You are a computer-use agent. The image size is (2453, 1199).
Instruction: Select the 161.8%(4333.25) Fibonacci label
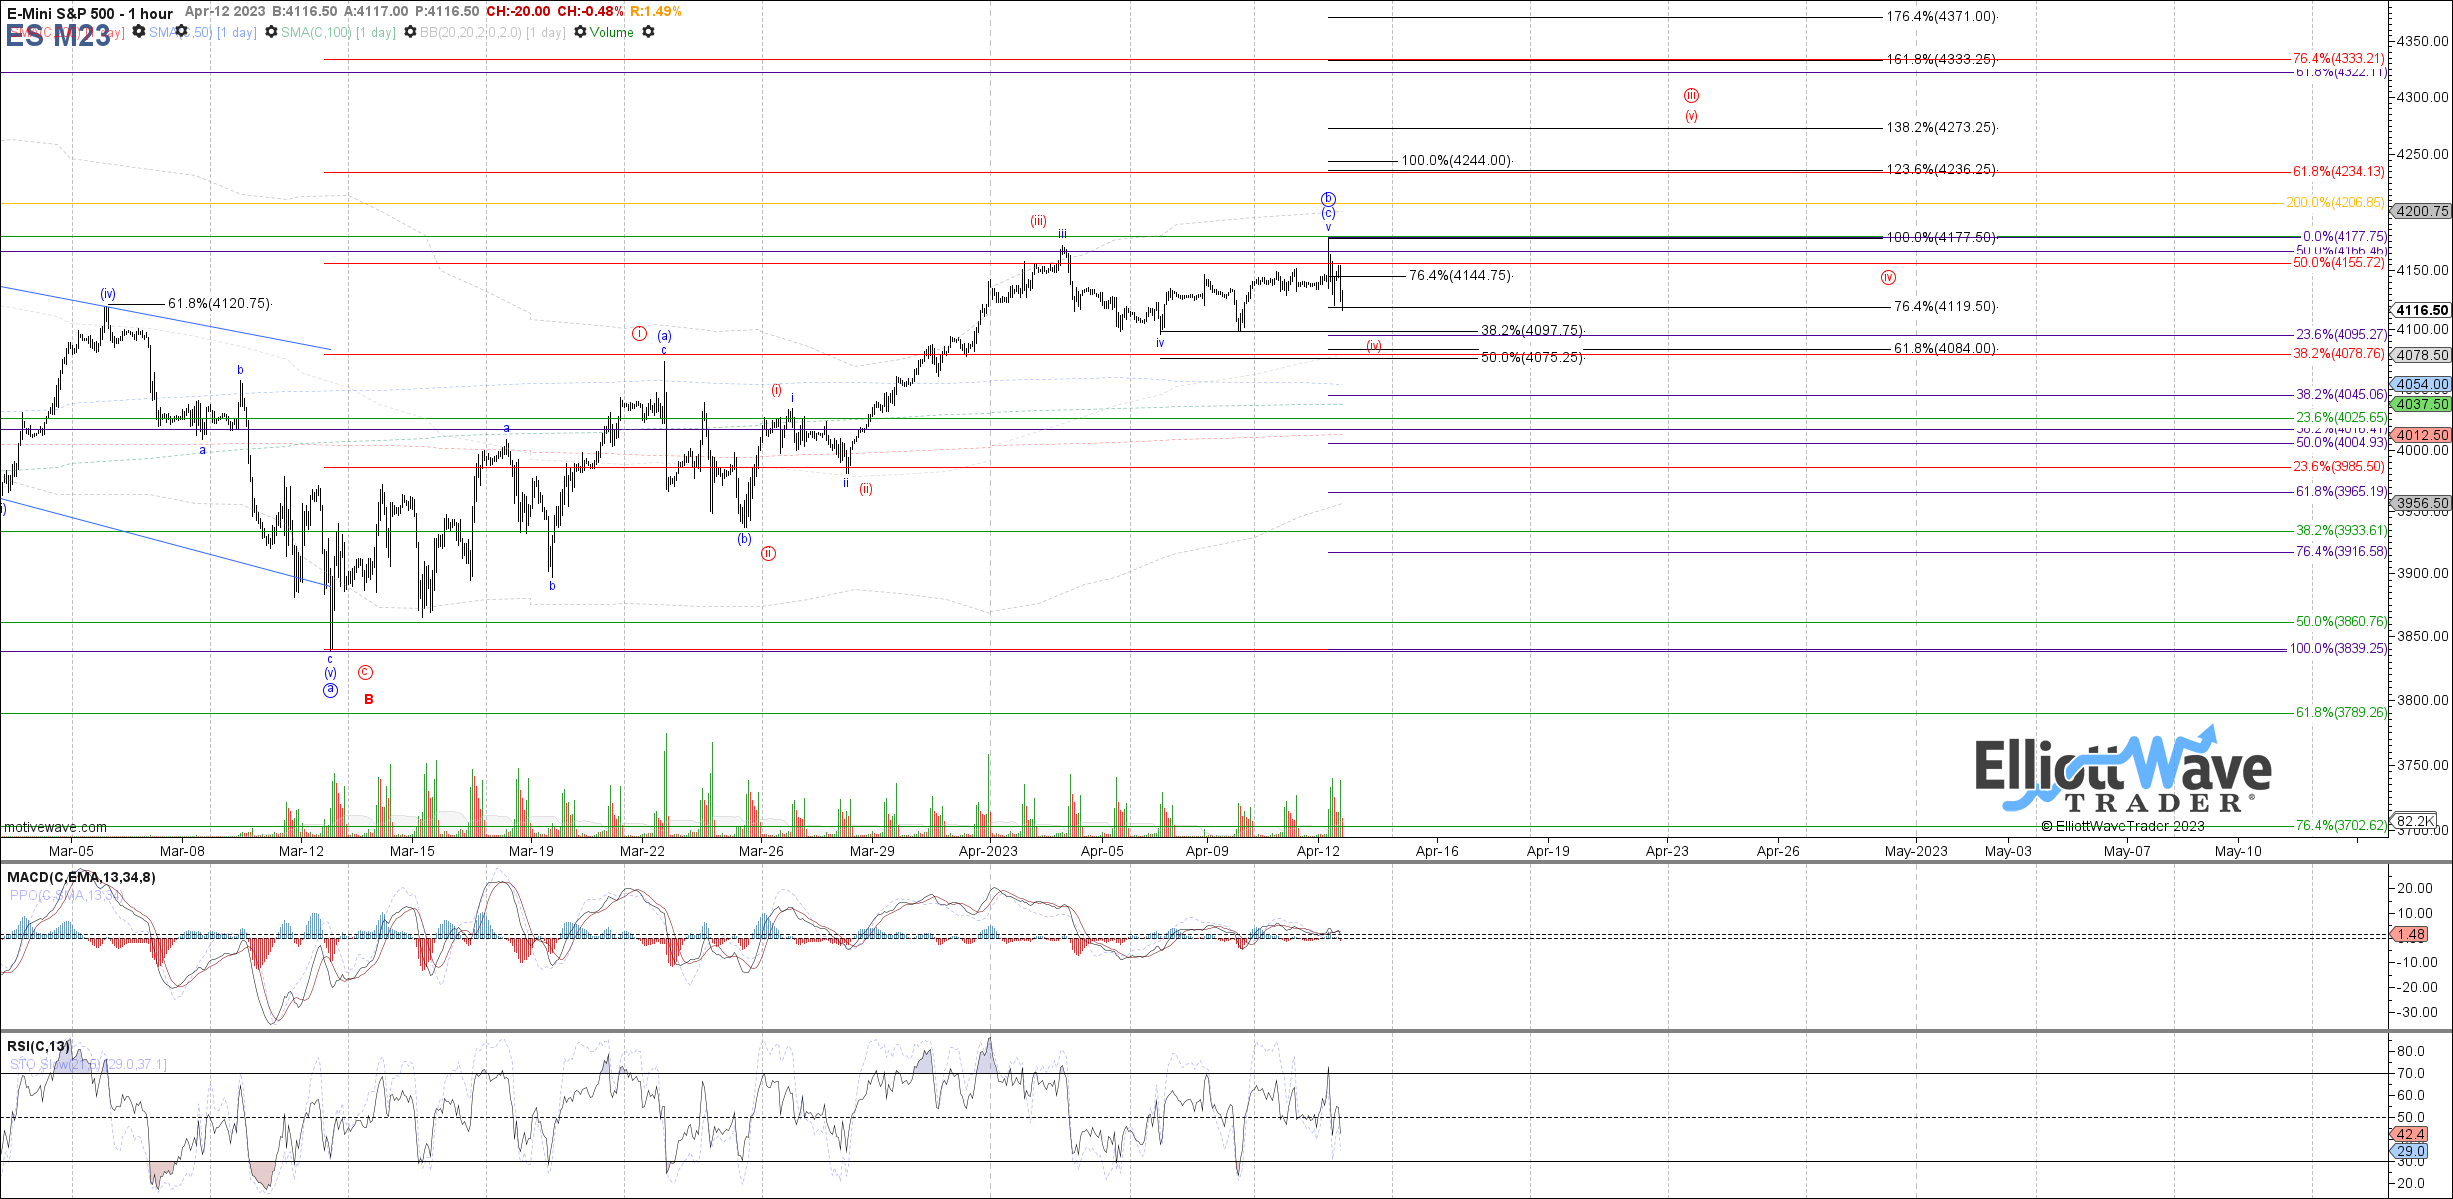pos(1941,60)
